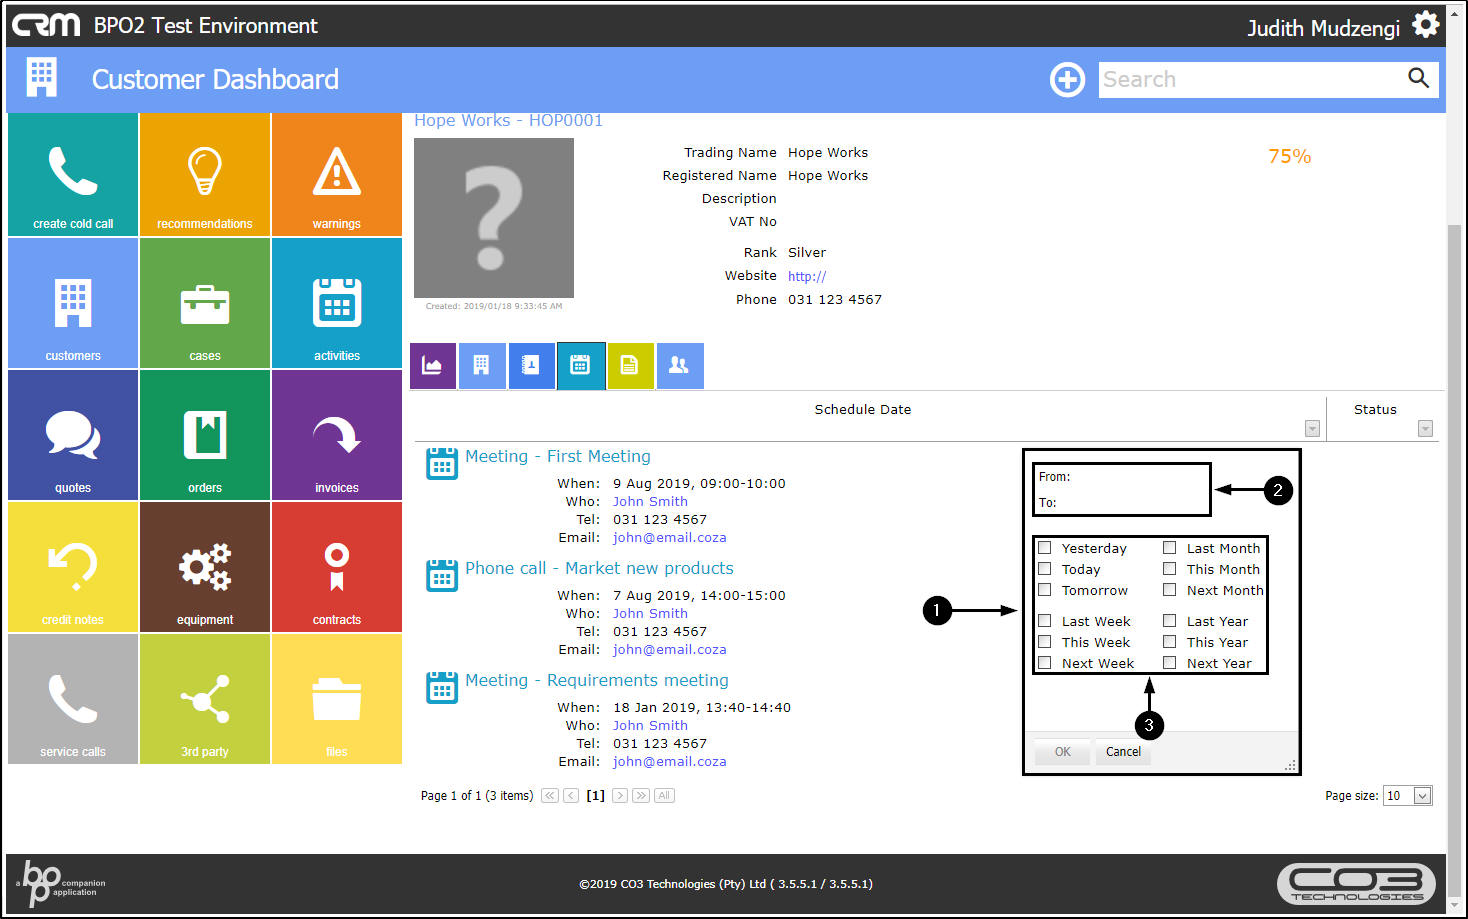Click the add new plus icon
Viewport: 1468px width, 919px height.
click(x=1067, y=79)
